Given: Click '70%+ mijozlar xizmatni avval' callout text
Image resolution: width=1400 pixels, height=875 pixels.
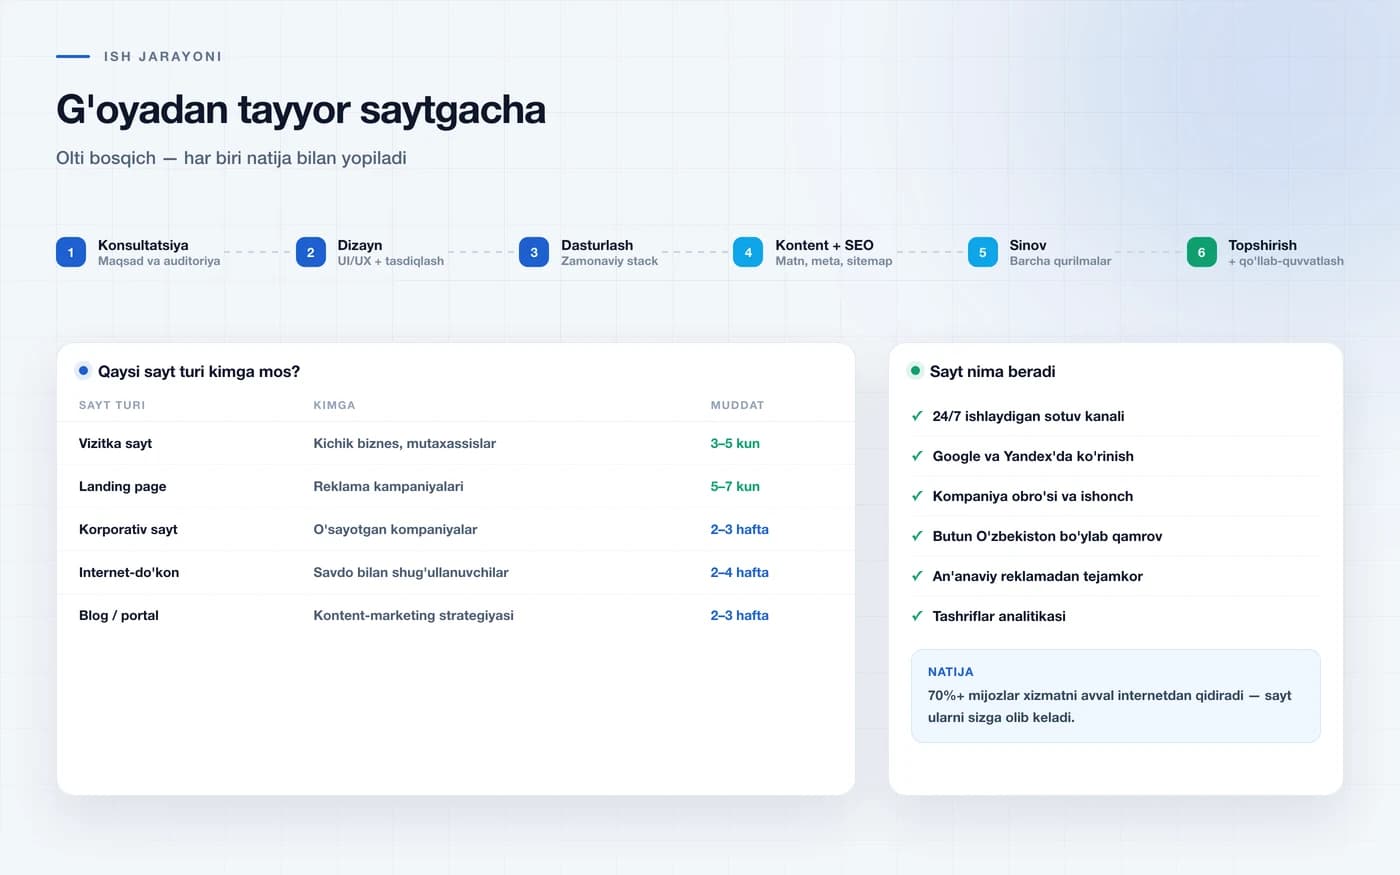Looking at the screenshot, I should pos(1110,706).
